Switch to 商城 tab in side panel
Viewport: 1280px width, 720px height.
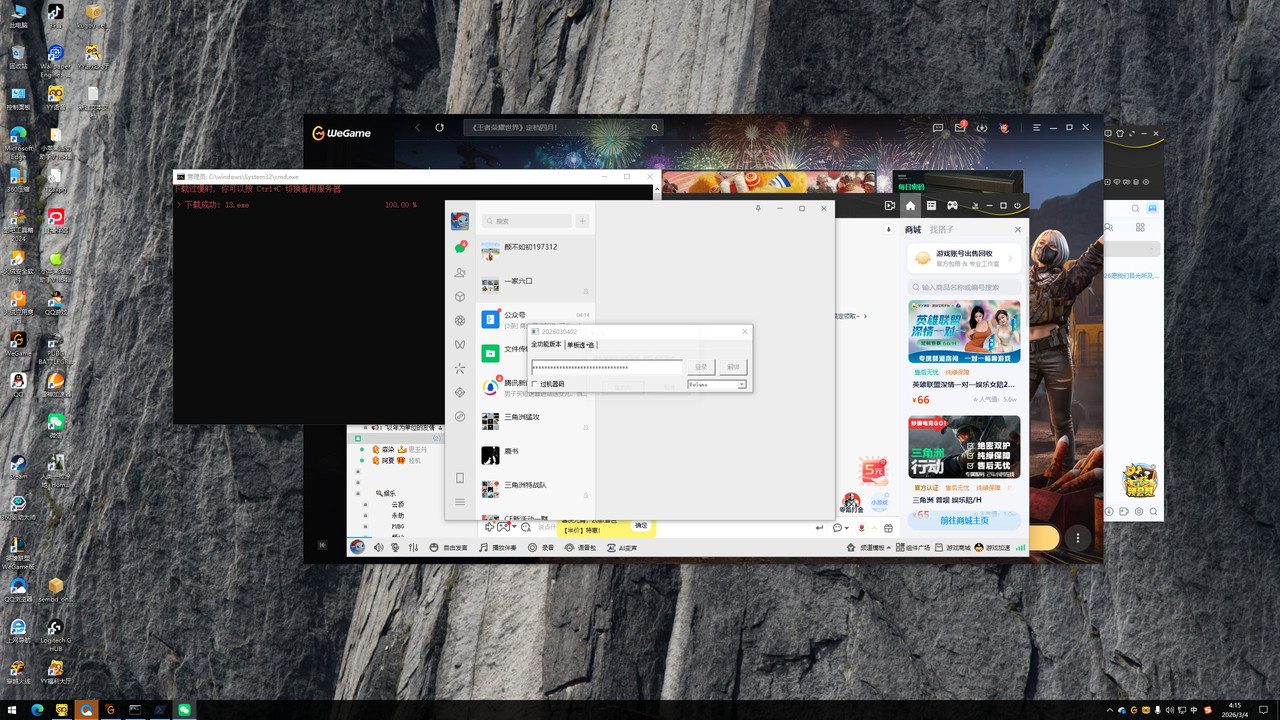coord(913,229)
